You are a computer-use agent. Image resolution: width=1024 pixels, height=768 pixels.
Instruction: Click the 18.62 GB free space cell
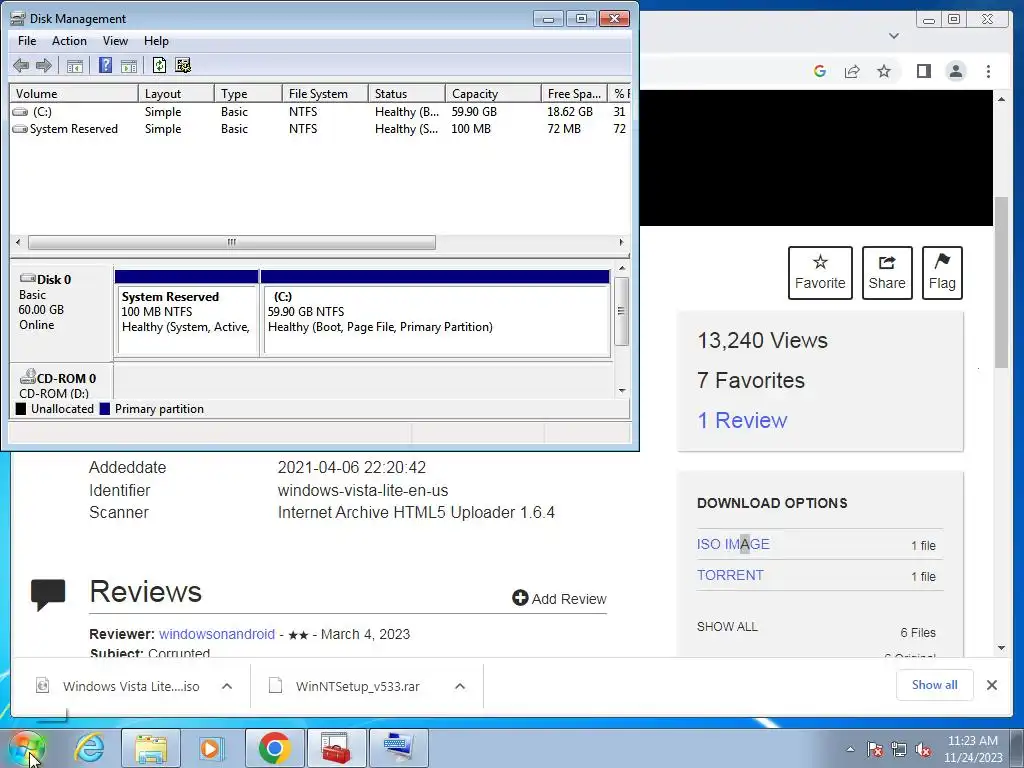point(570,112)
